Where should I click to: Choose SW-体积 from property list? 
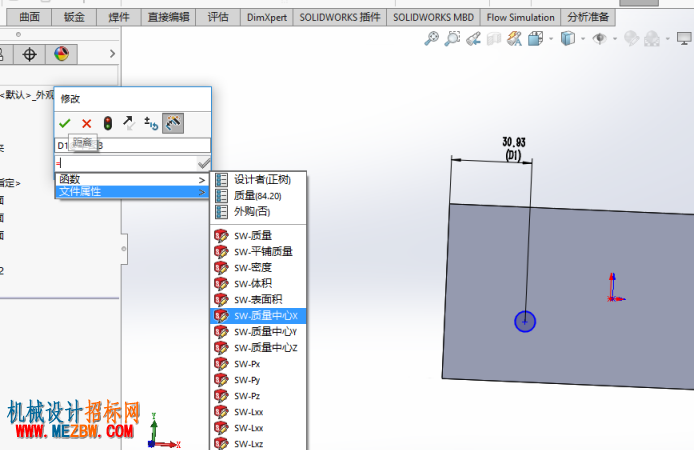(x=258, y=283)
